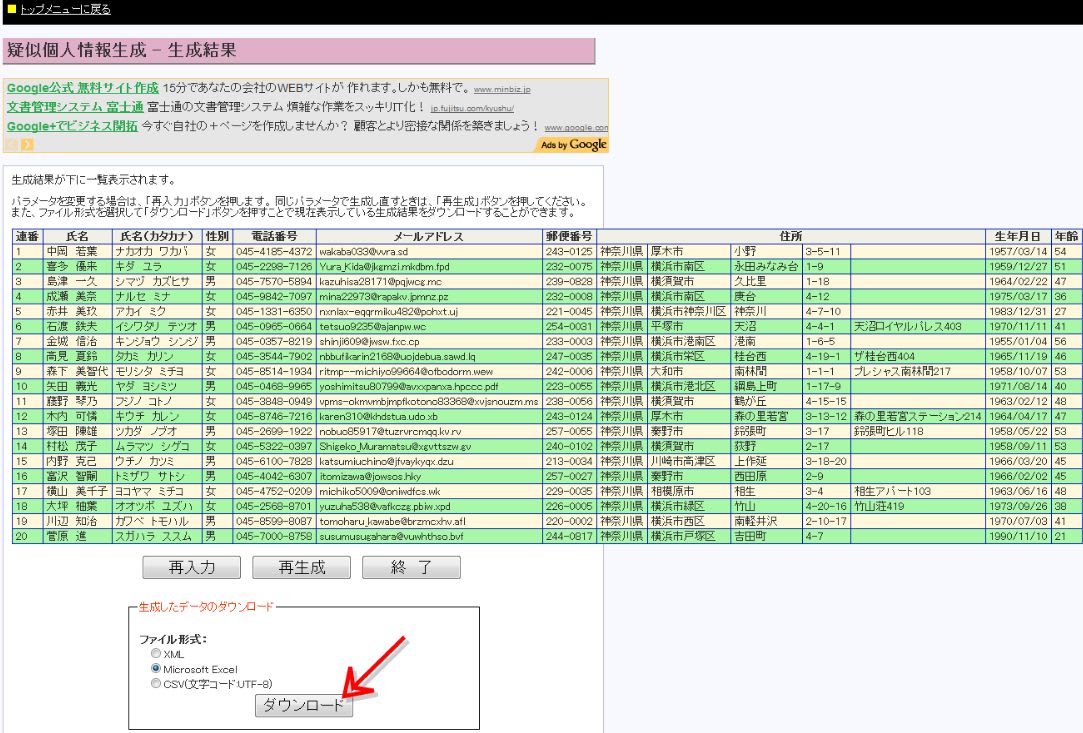Click the 電話番号 column header
The width and height of the screenshot is (1083, 733).
(274, 236)
